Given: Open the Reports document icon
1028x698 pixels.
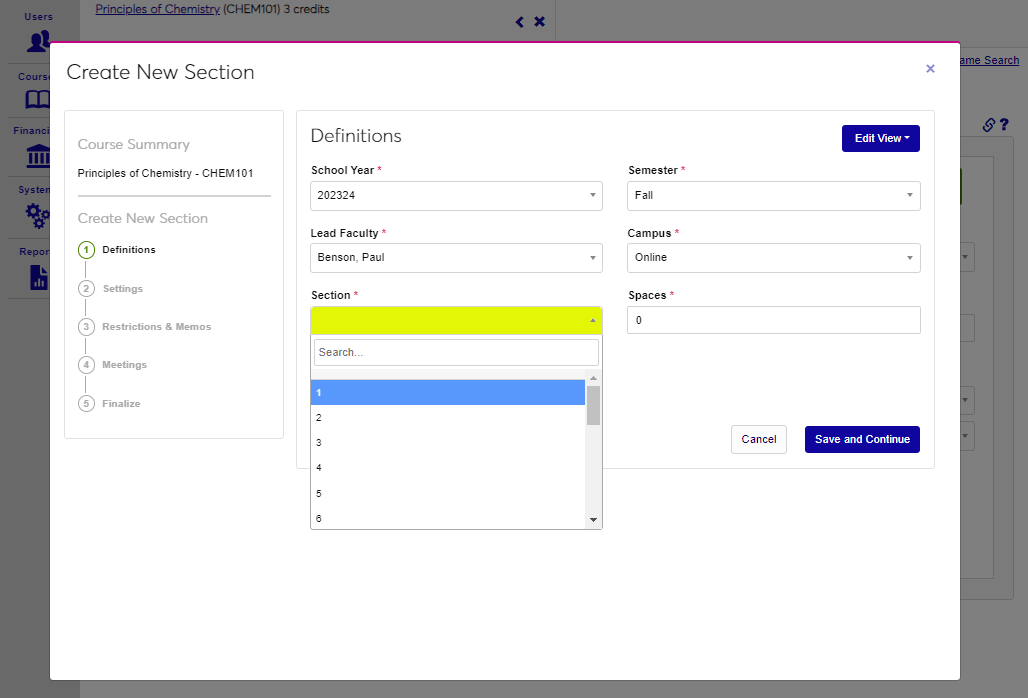Looking at the screenshot, I should coord(38,276).
